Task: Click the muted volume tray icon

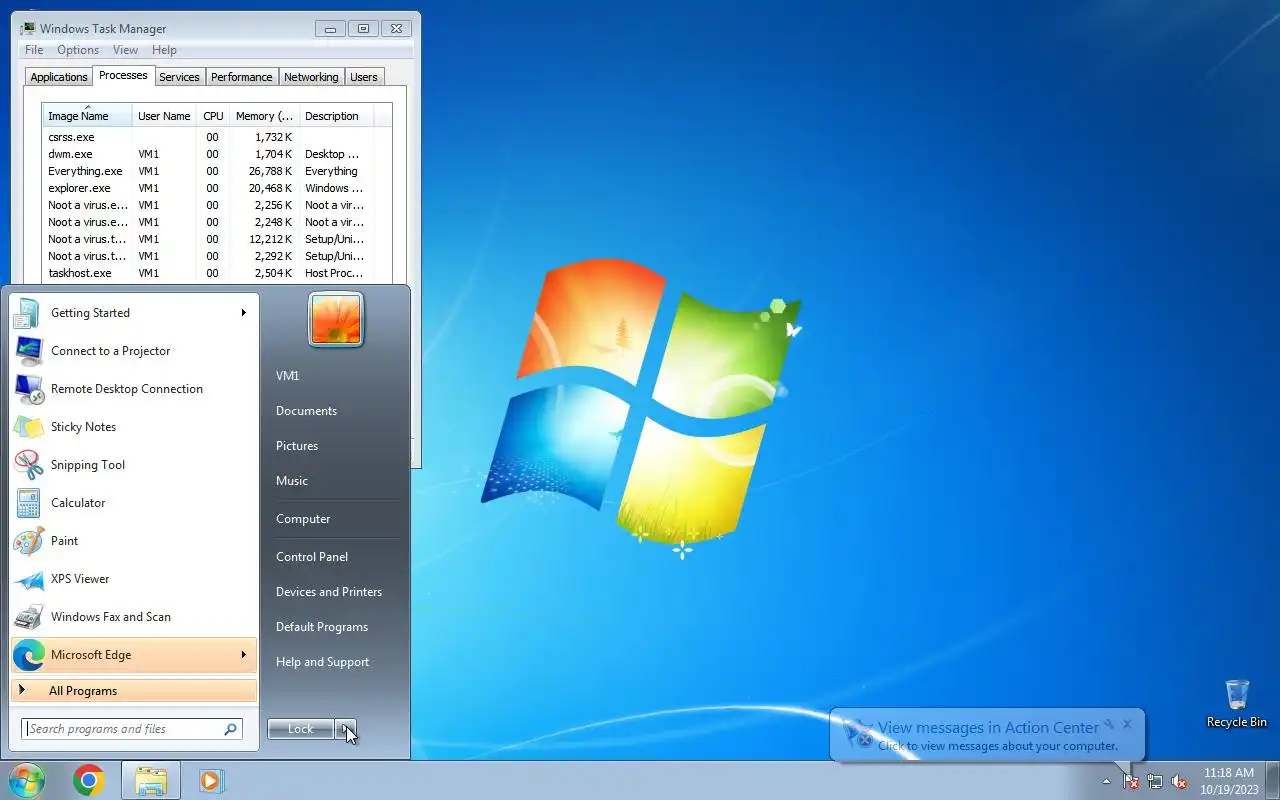Action: coord(1179,782)
